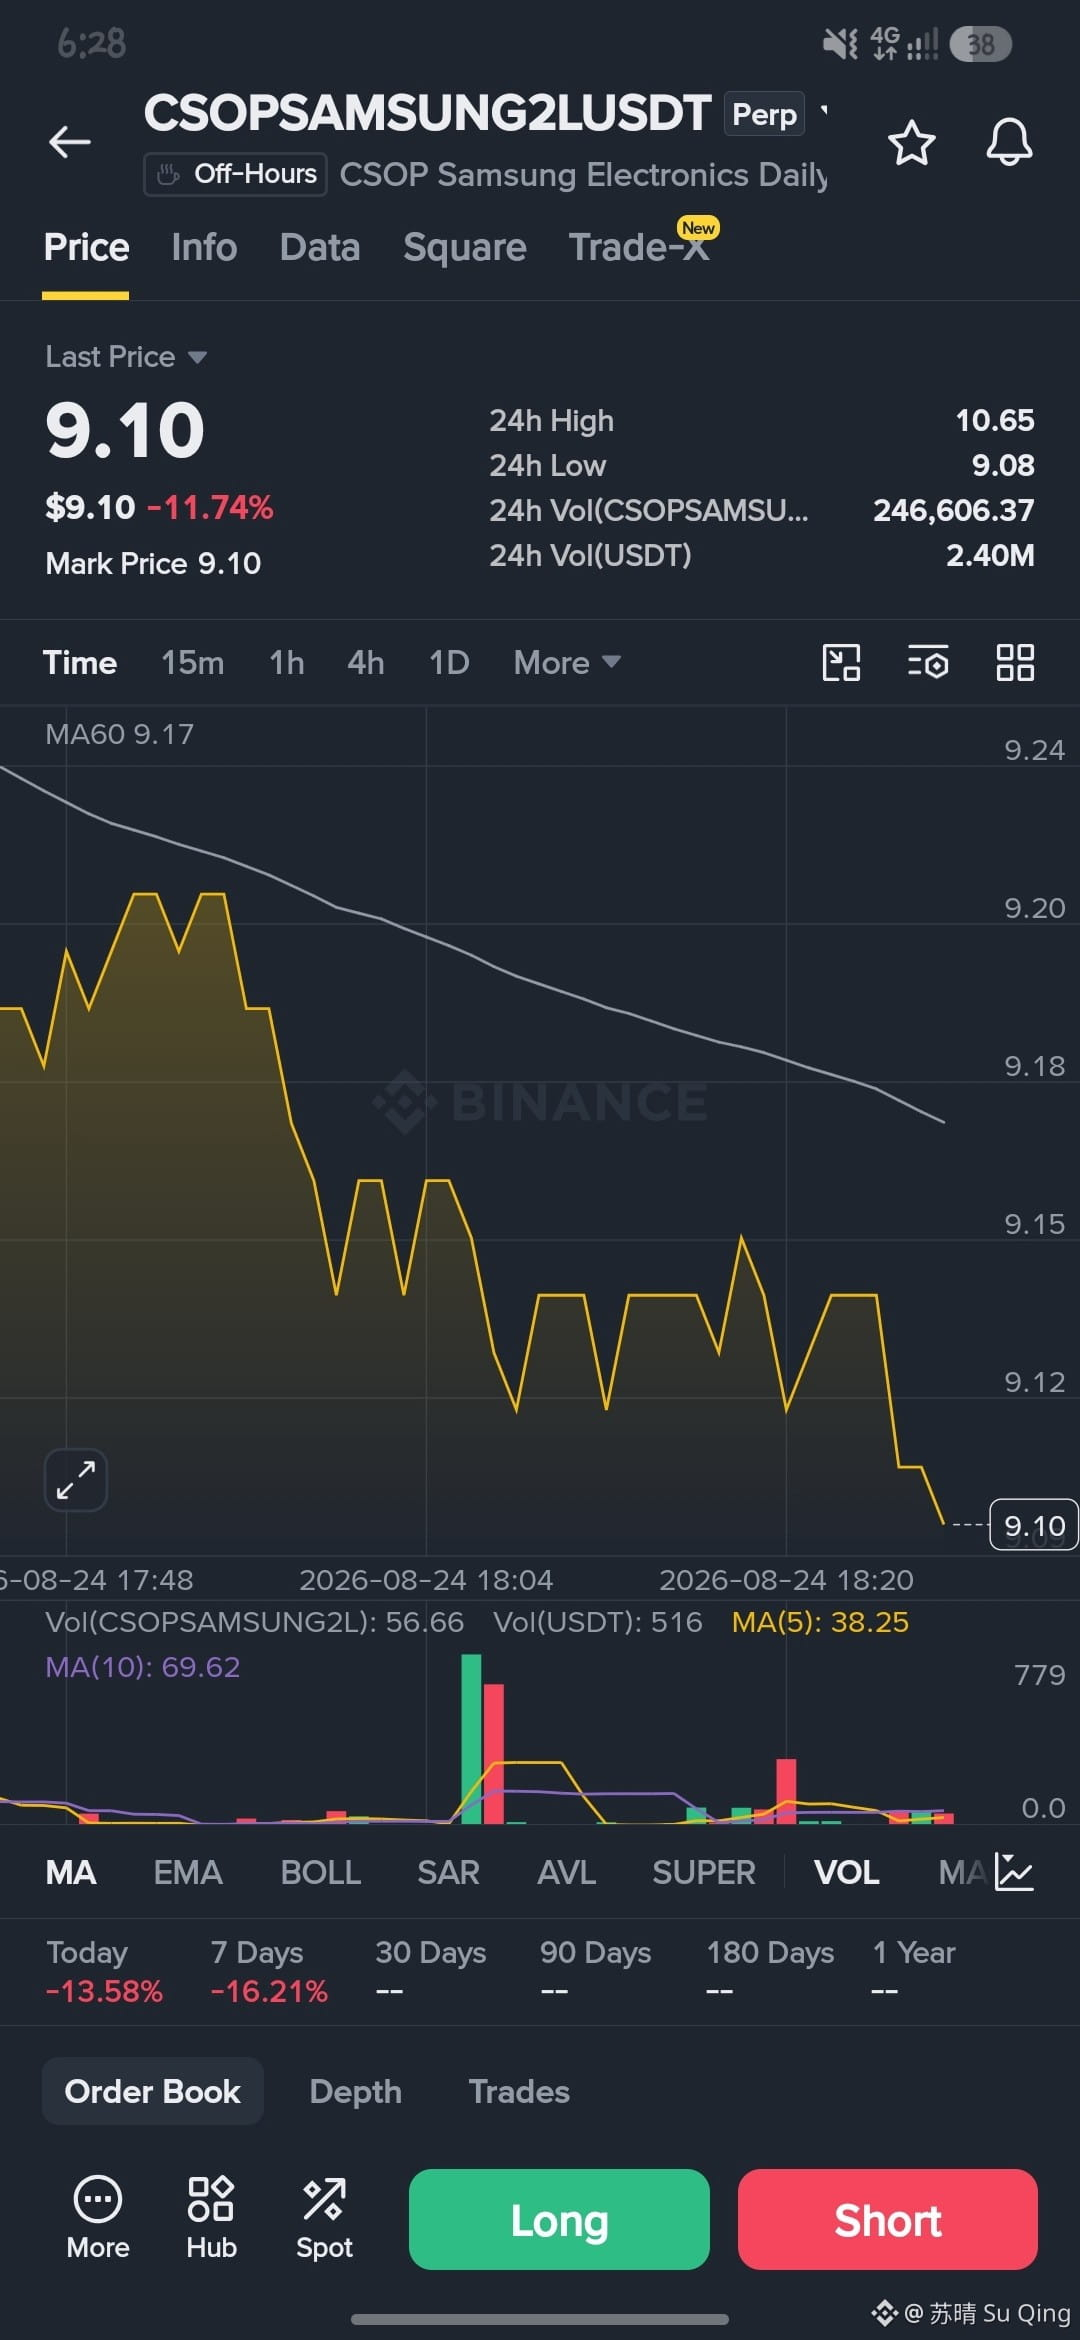Select the 1h interval
The height and width of the screenshot is (2340, 1080).
(287, 662)
